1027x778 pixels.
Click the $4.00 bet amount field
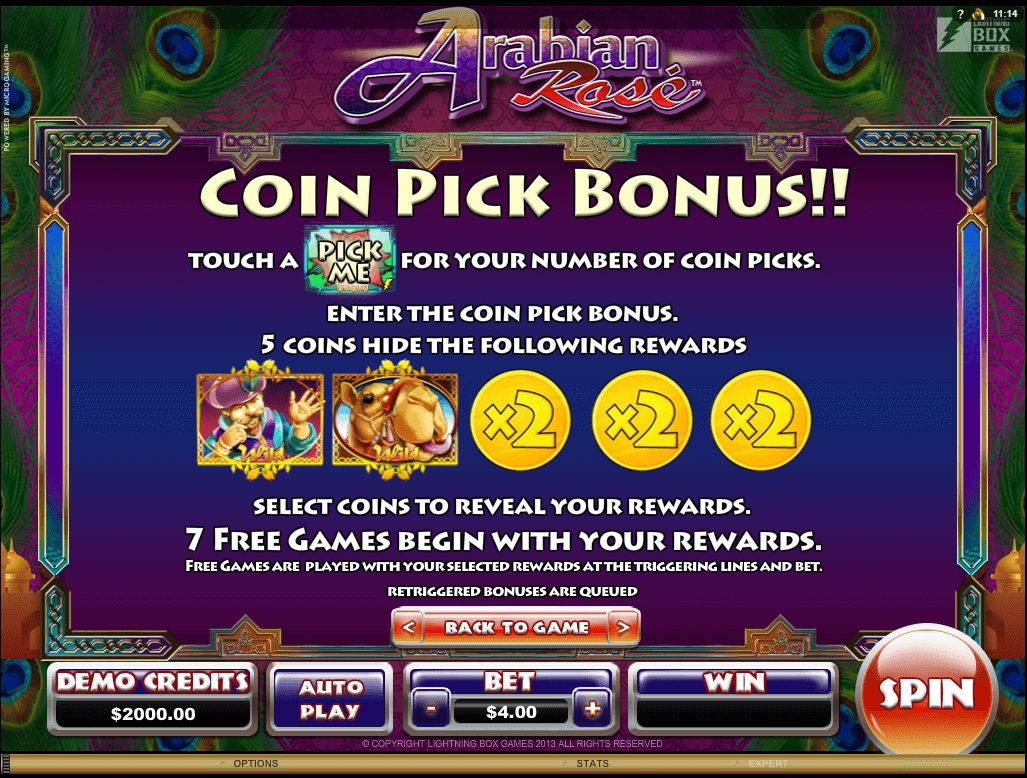(511, 712)
